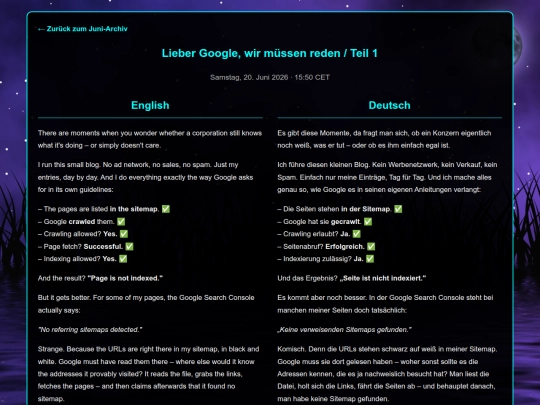The width and height of the screenshot is (540, 405).
Task: Click the checkmark next to 'Crawling allowed? Yes.'
Action: pyautogui.click(x=124, y=234)
